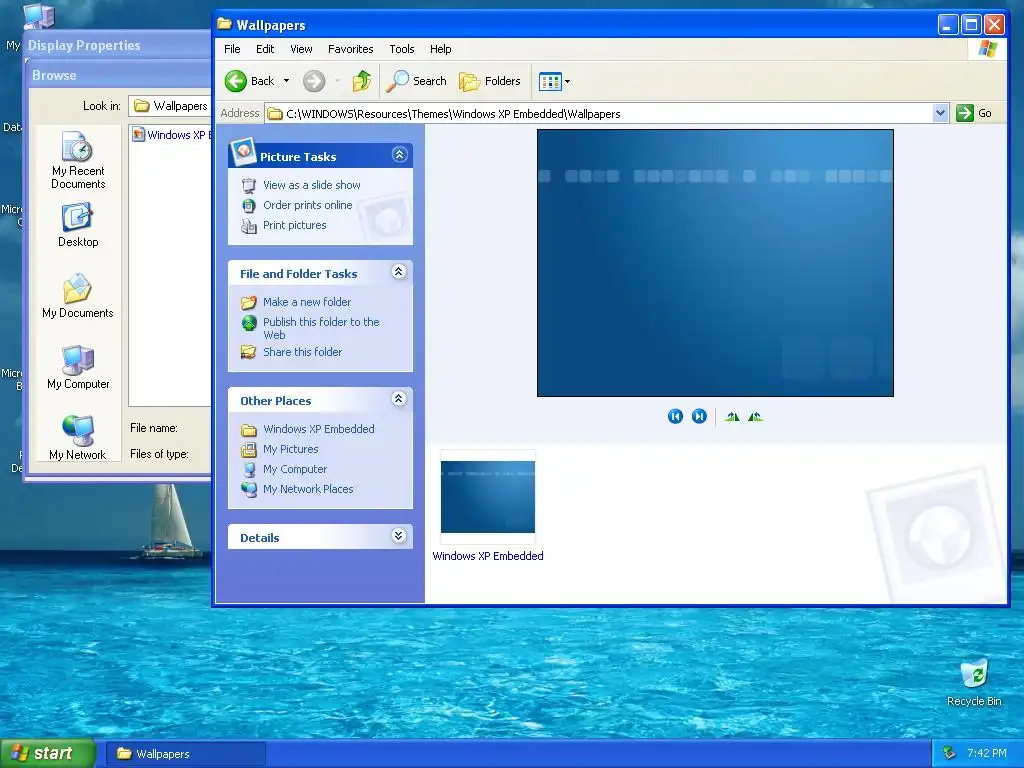Show the previous image in filmstrip
This screenshot has height=768, width=1024.
(x=675, y=416)
